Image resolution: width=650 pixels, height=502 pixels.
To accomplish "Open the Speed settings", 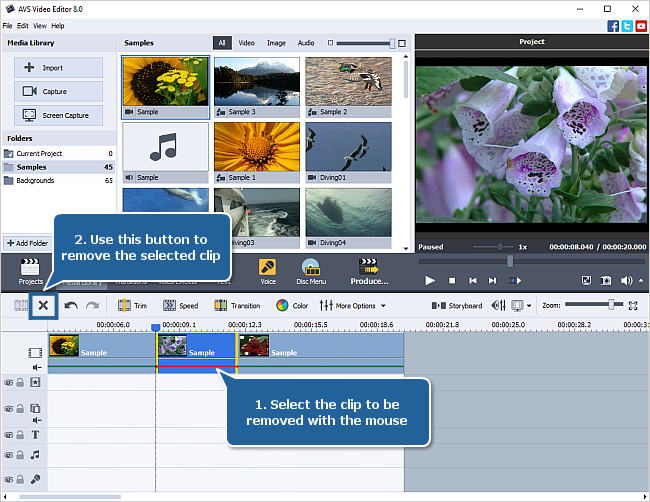I will pos(180,305).
